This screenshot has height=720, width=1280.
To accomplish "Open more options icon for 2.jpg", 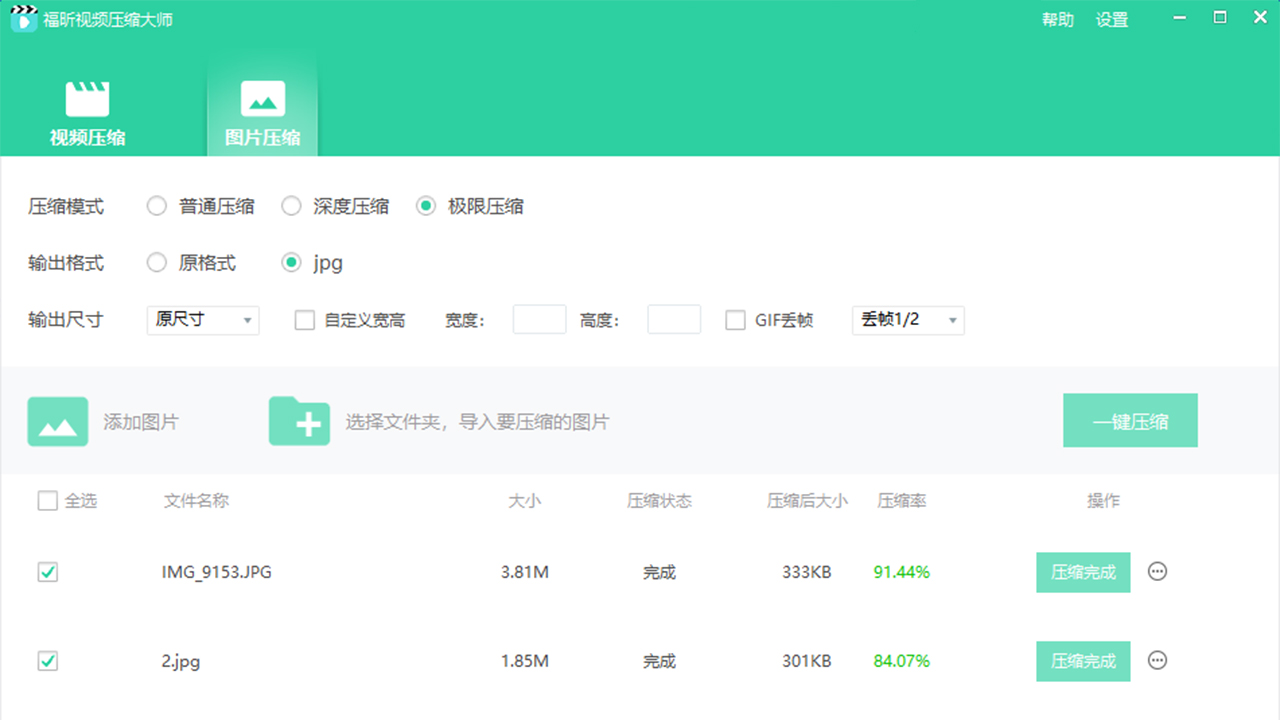I will pyautogui.click(x=1157, y=660).
